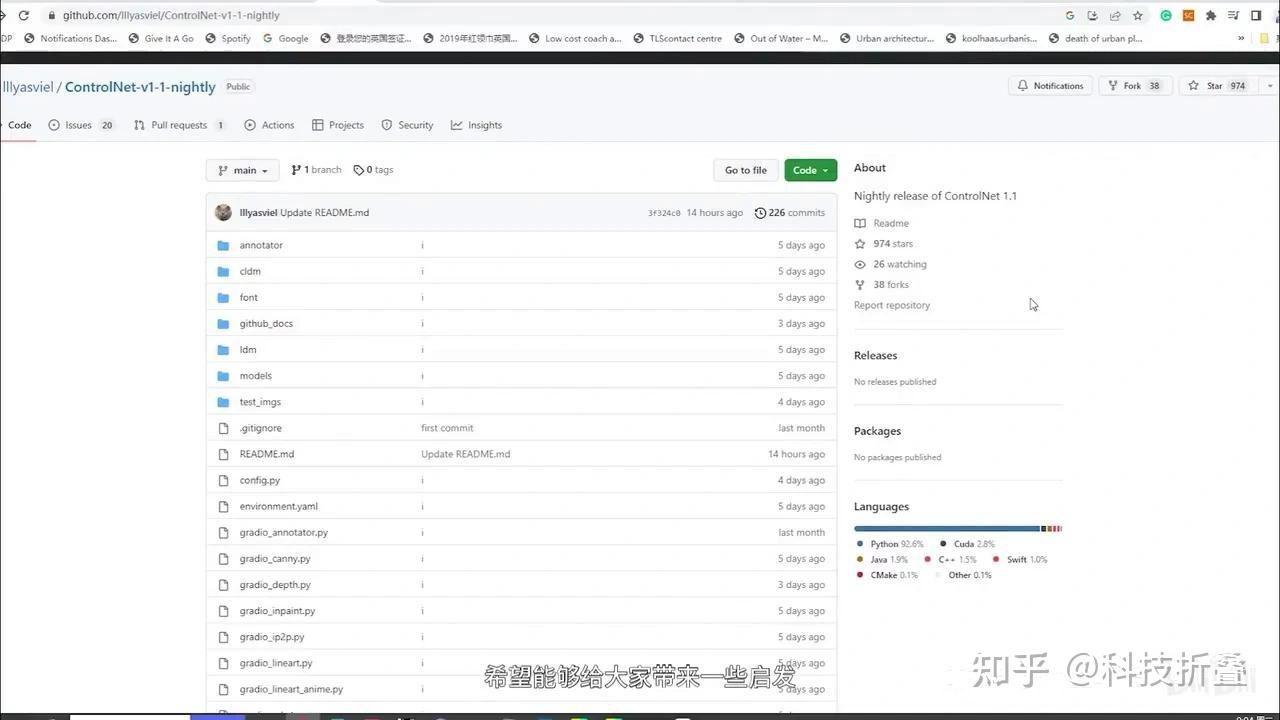1280x720 pixels.
Task: Open commit hash 3f324c0
Action: tap(664, 213)
